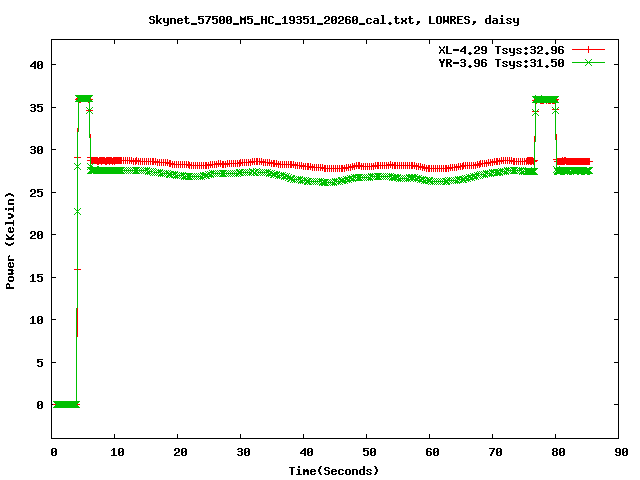
Task: Click y-axis tick label 20
Action: coord(36,235)
